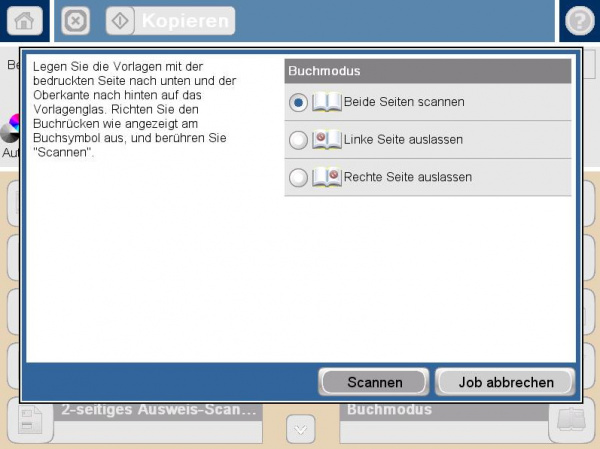Screen dimensions: 600x449
Task: Go to the Home screen icon
Action: pyautogui.click(x=24, y=20)
